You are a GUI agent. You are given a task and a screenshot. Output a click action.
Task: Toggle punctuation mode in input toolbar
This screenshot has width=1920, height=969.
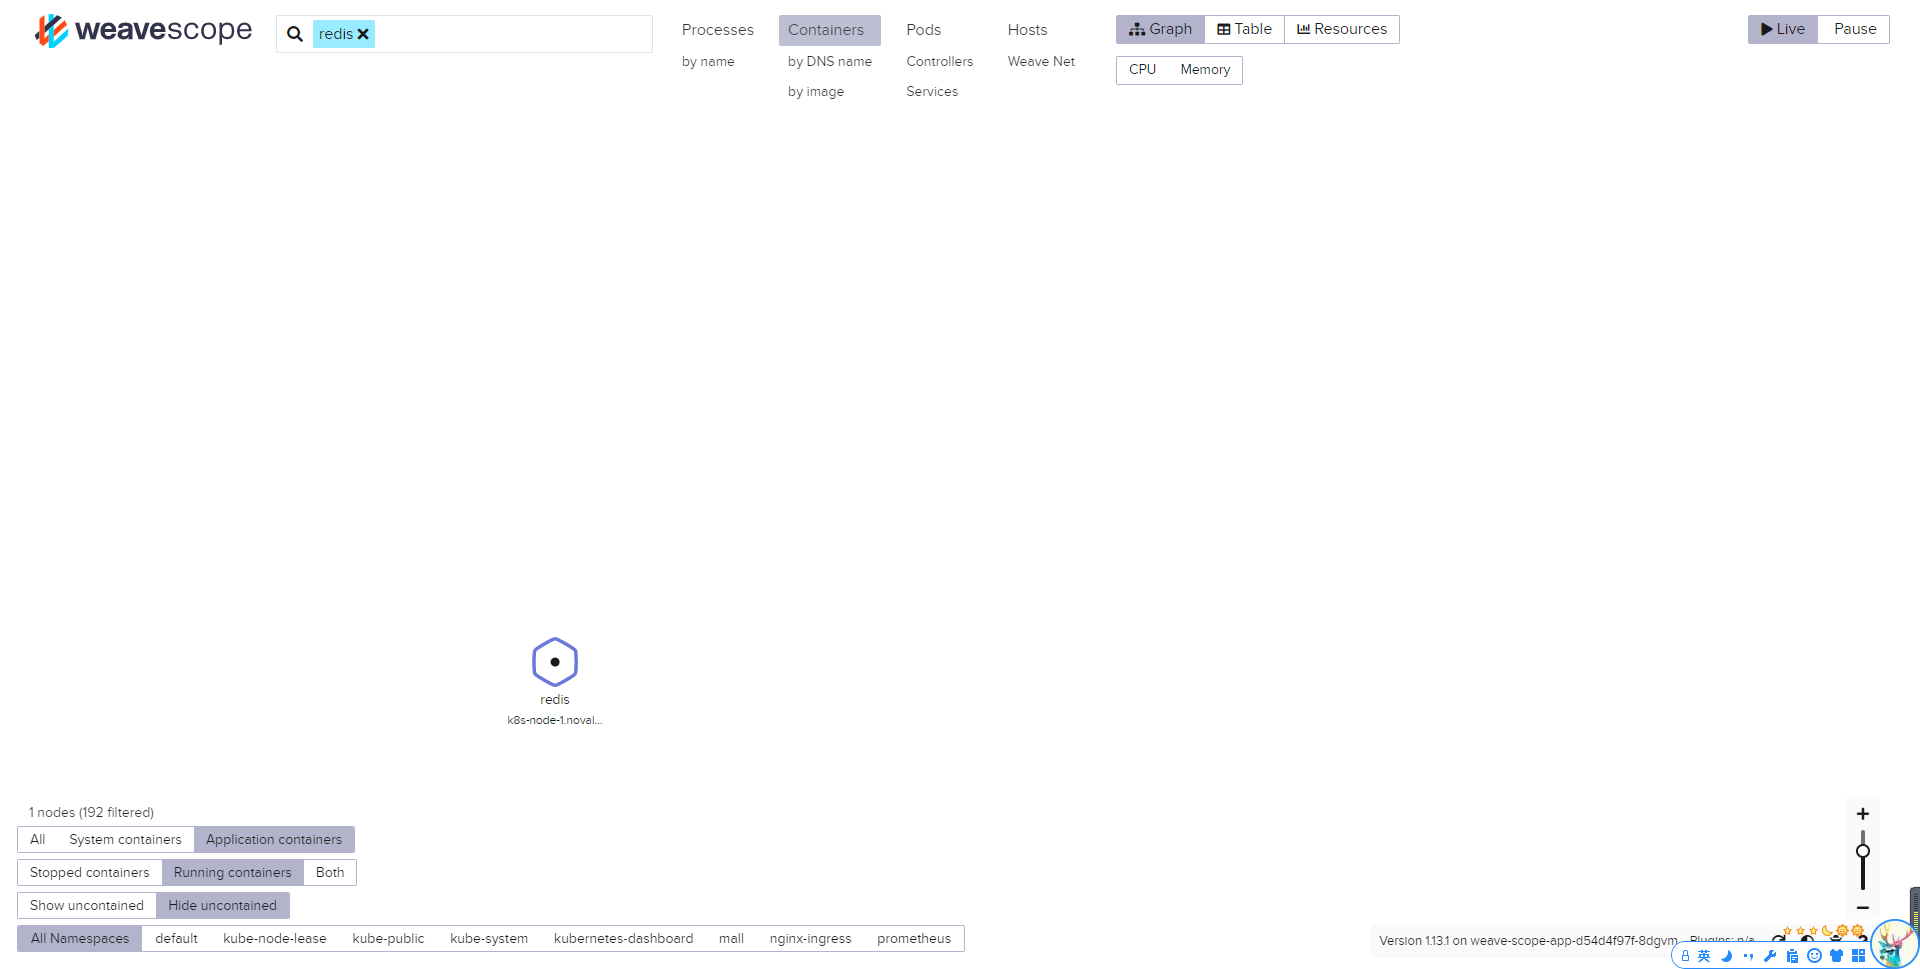pos(1748,956)
